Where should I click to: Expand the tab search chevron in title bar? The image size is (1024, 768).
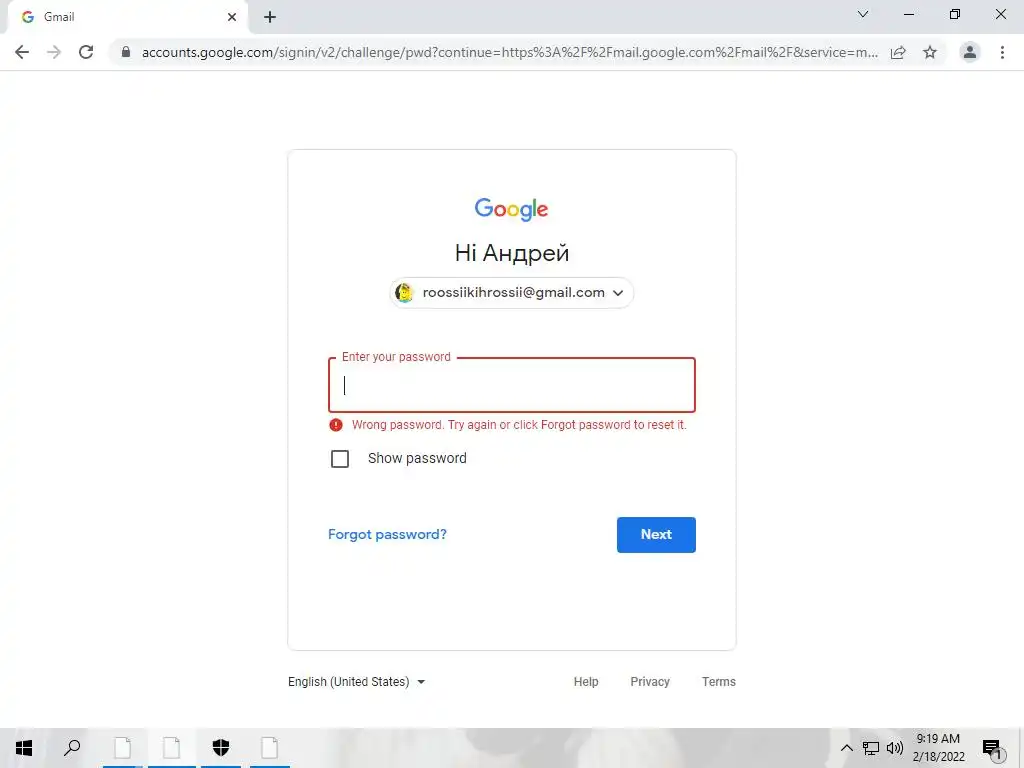[863, 14]
